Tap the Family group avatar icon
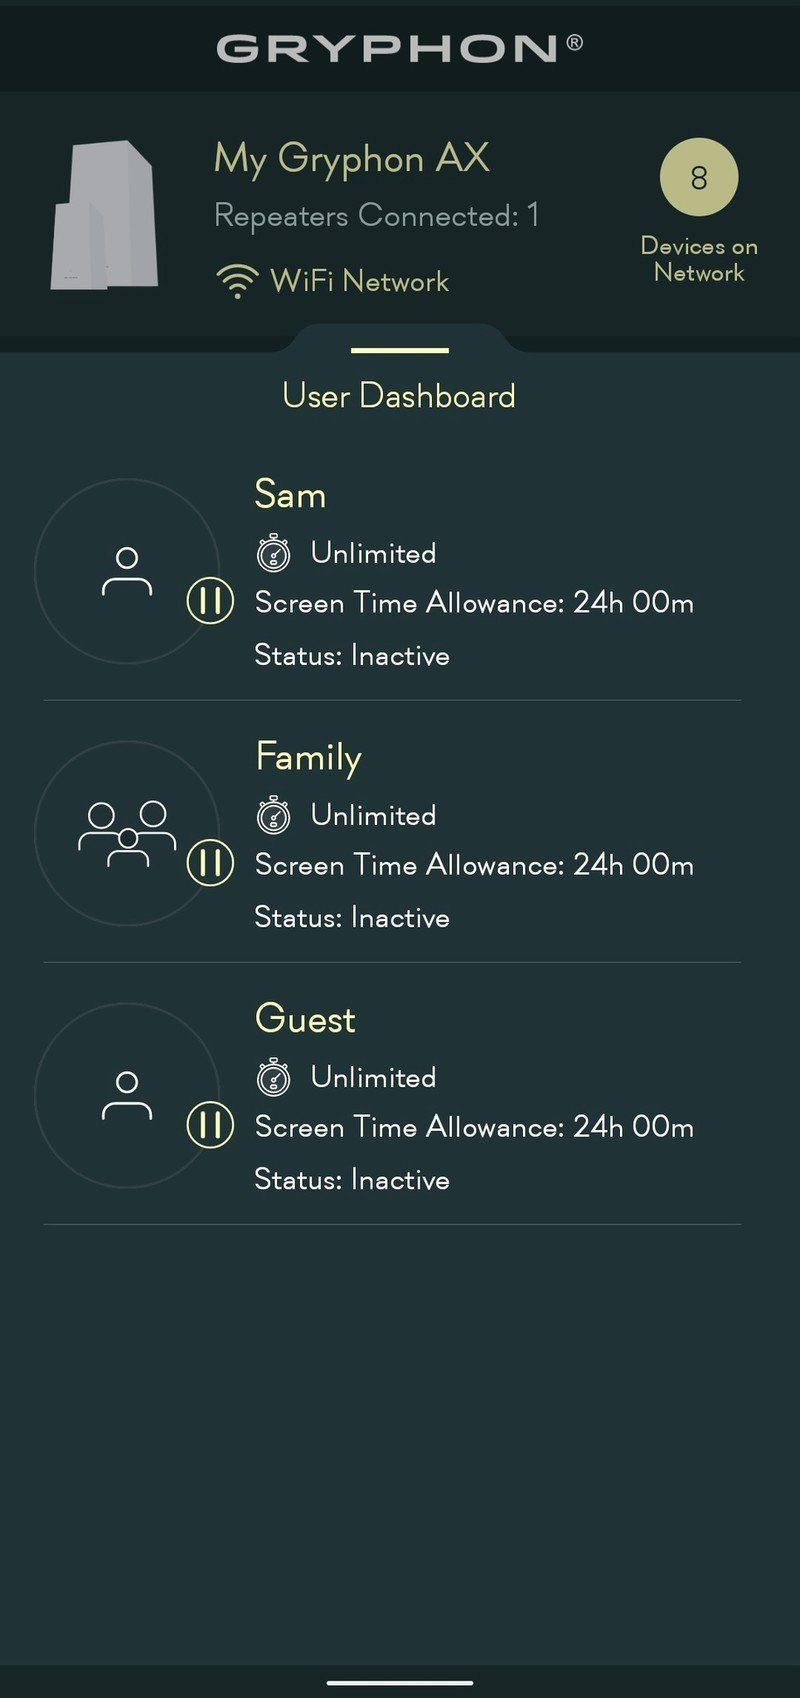 (127, 833)
